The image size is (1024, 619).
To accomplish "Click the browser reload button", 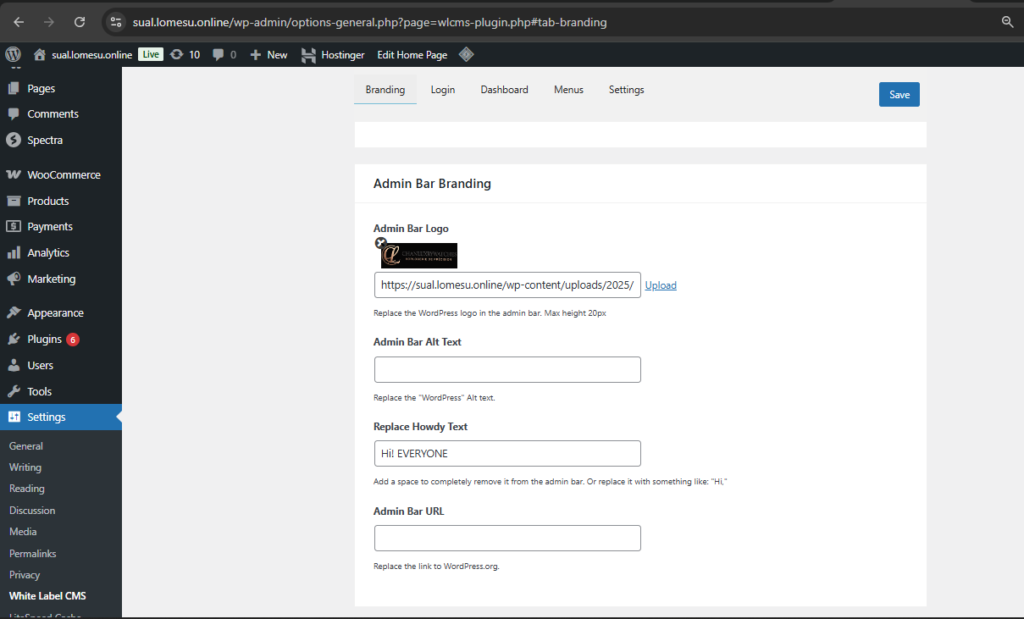I will (x=80, y=21).
